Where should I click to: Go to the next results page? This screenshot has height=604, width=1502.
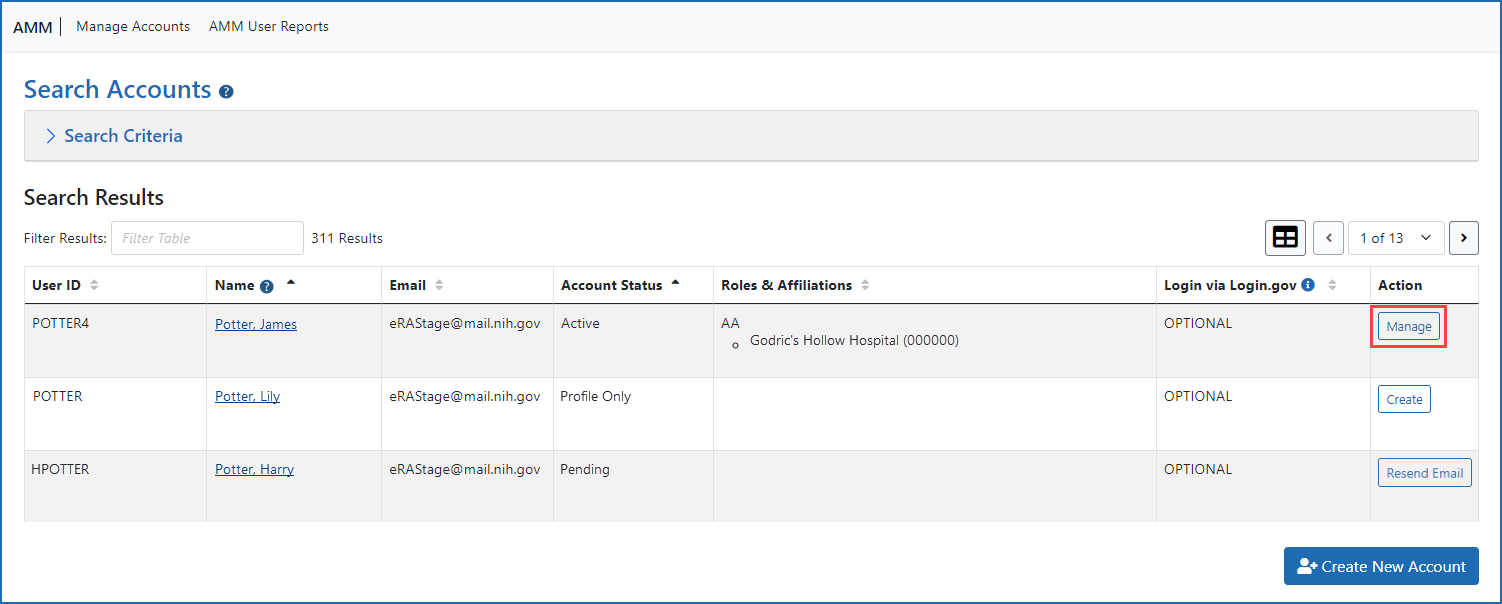(1464, 238)
